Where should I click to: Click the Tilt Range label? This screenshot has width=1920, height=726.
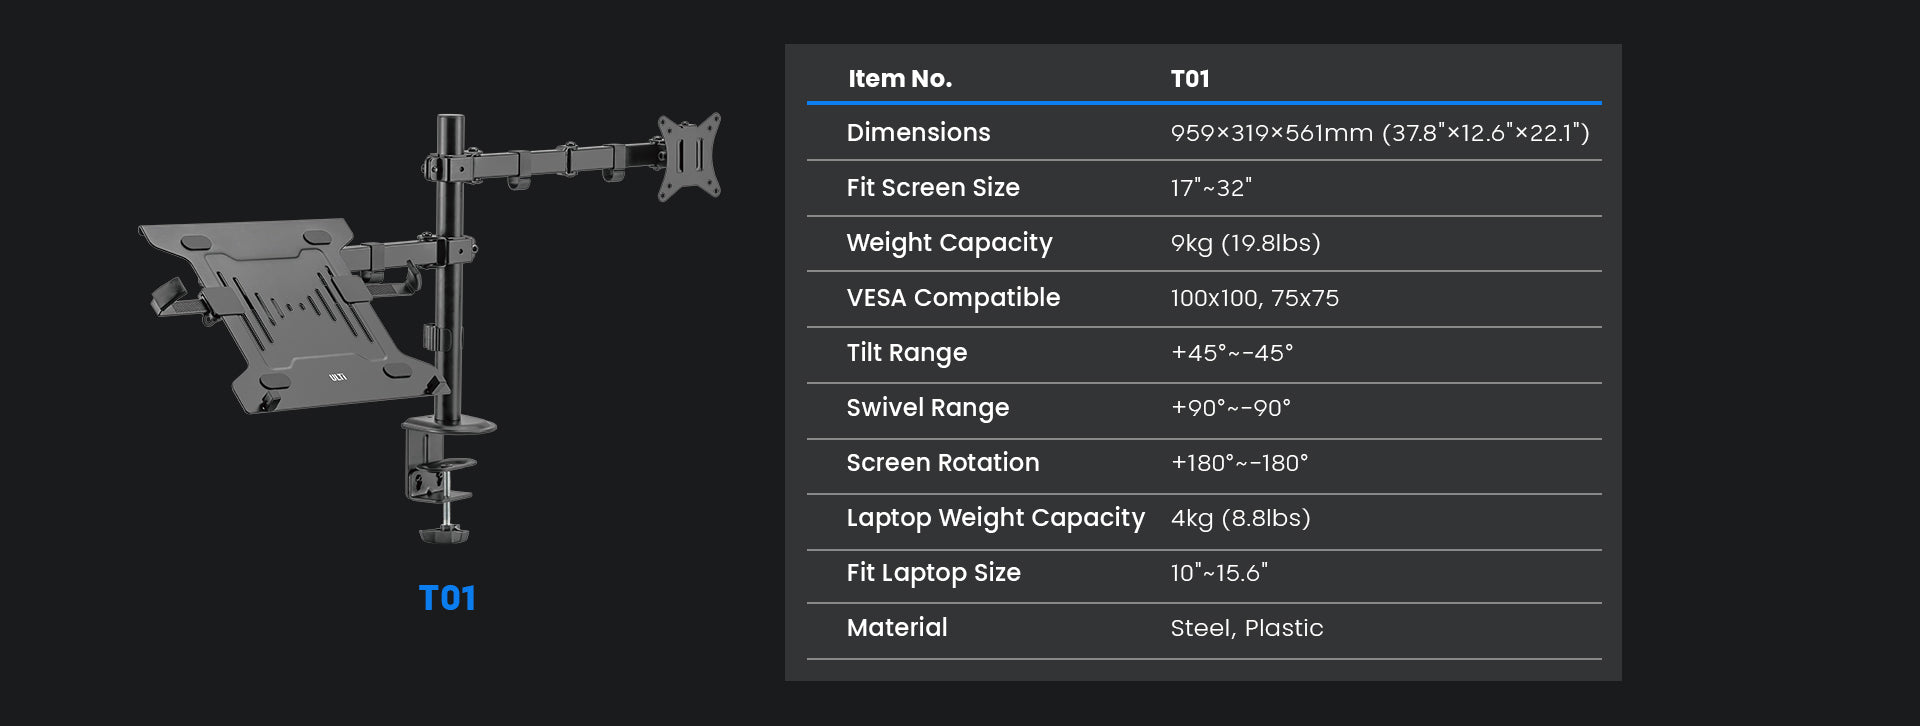tap(906, 353)
